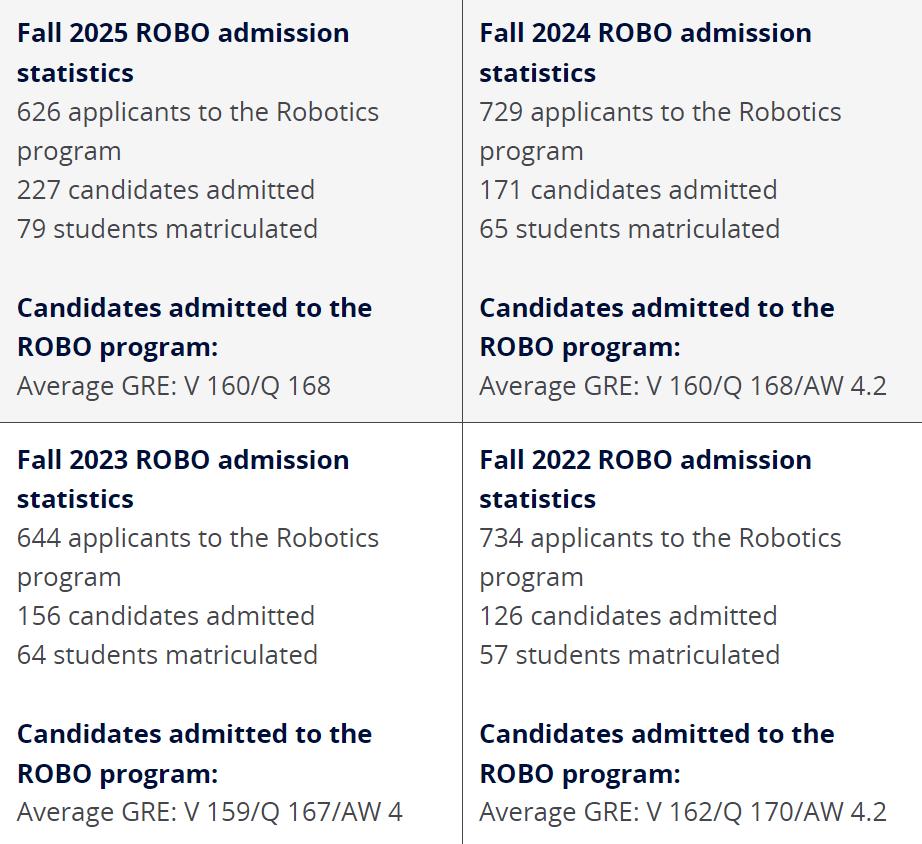
Task: Click the 79 students matriculated line
Action: click(167, 229)
